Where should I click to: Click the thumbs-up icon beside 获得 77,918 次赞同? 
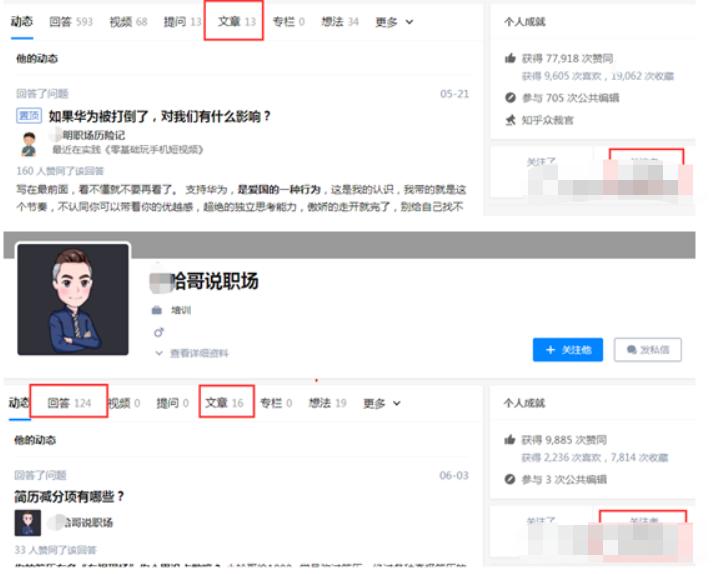pyautogui.click(x=510, y=58)
